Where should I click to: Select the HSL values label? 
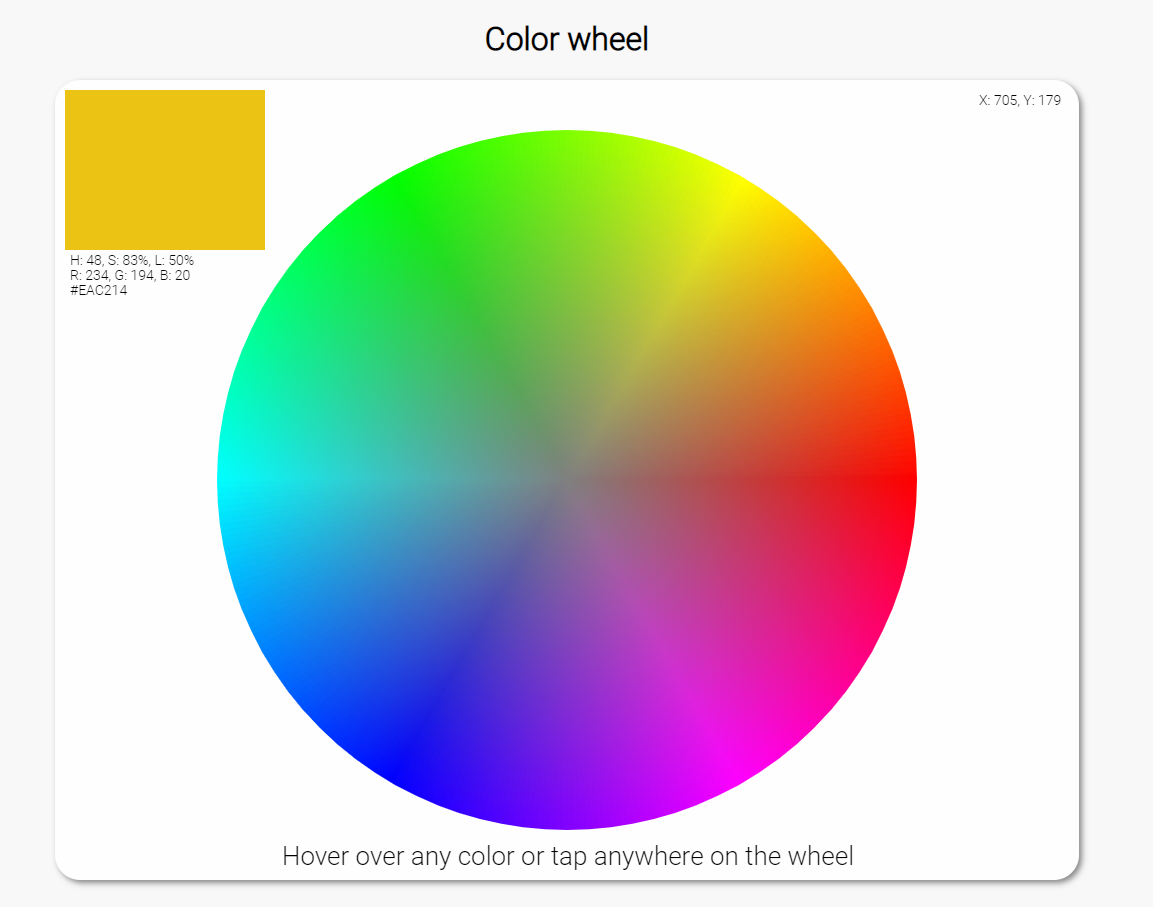pos(131,260)
